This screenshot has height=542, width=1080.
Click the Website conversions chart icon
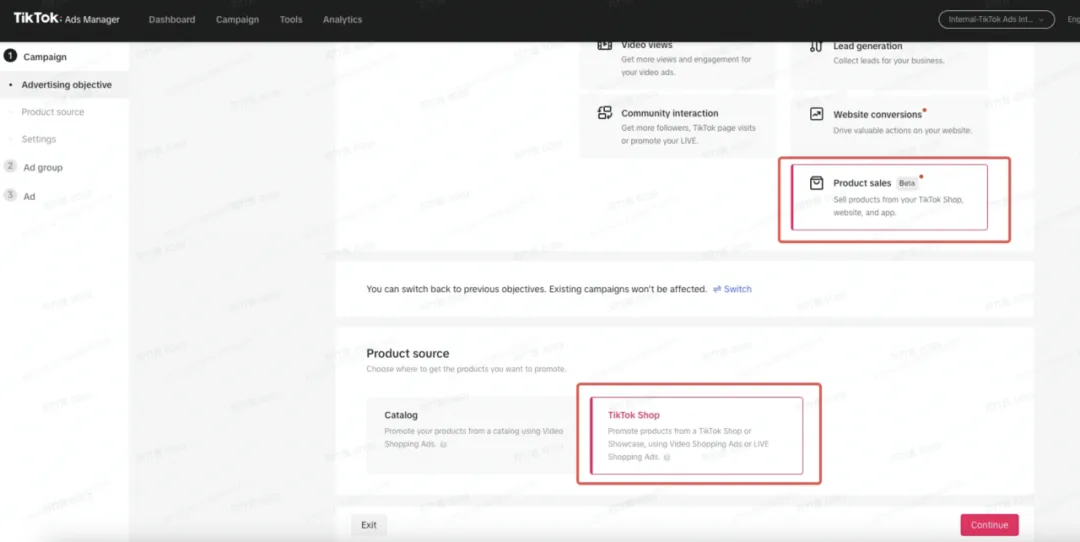pos(816,114)
